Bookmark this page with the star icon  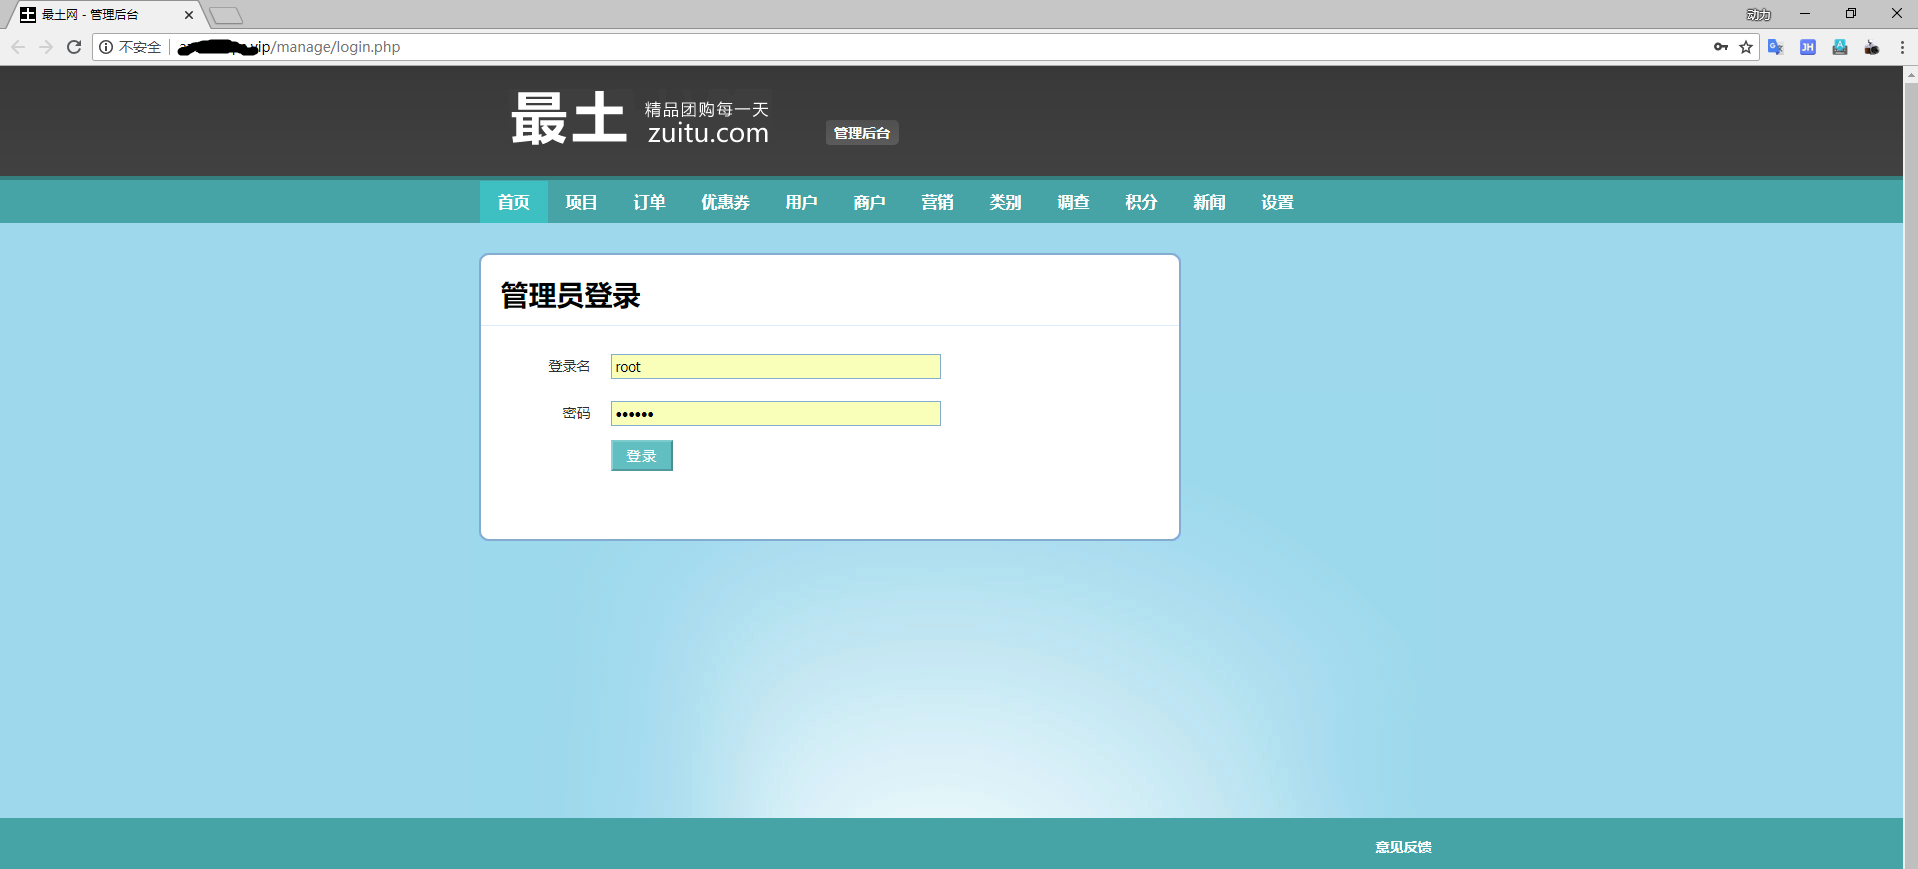pos(1746,47)
